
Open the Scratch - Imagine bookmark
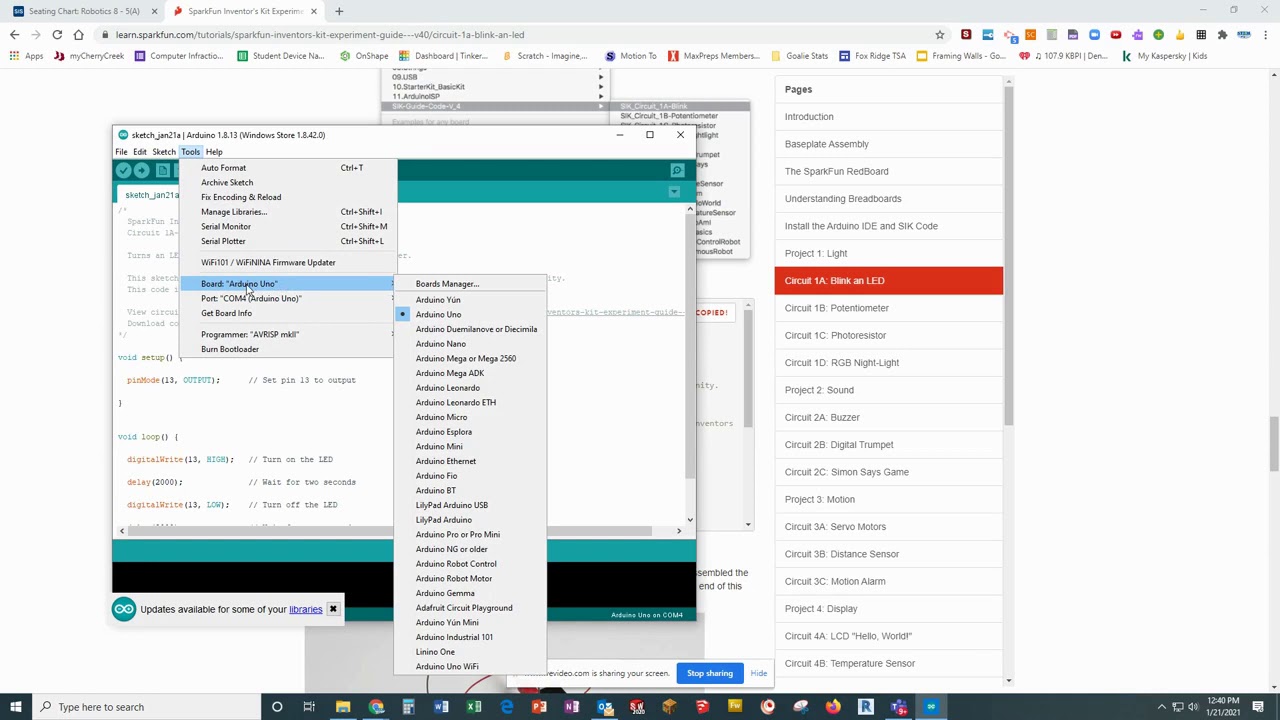coord(545,56)
